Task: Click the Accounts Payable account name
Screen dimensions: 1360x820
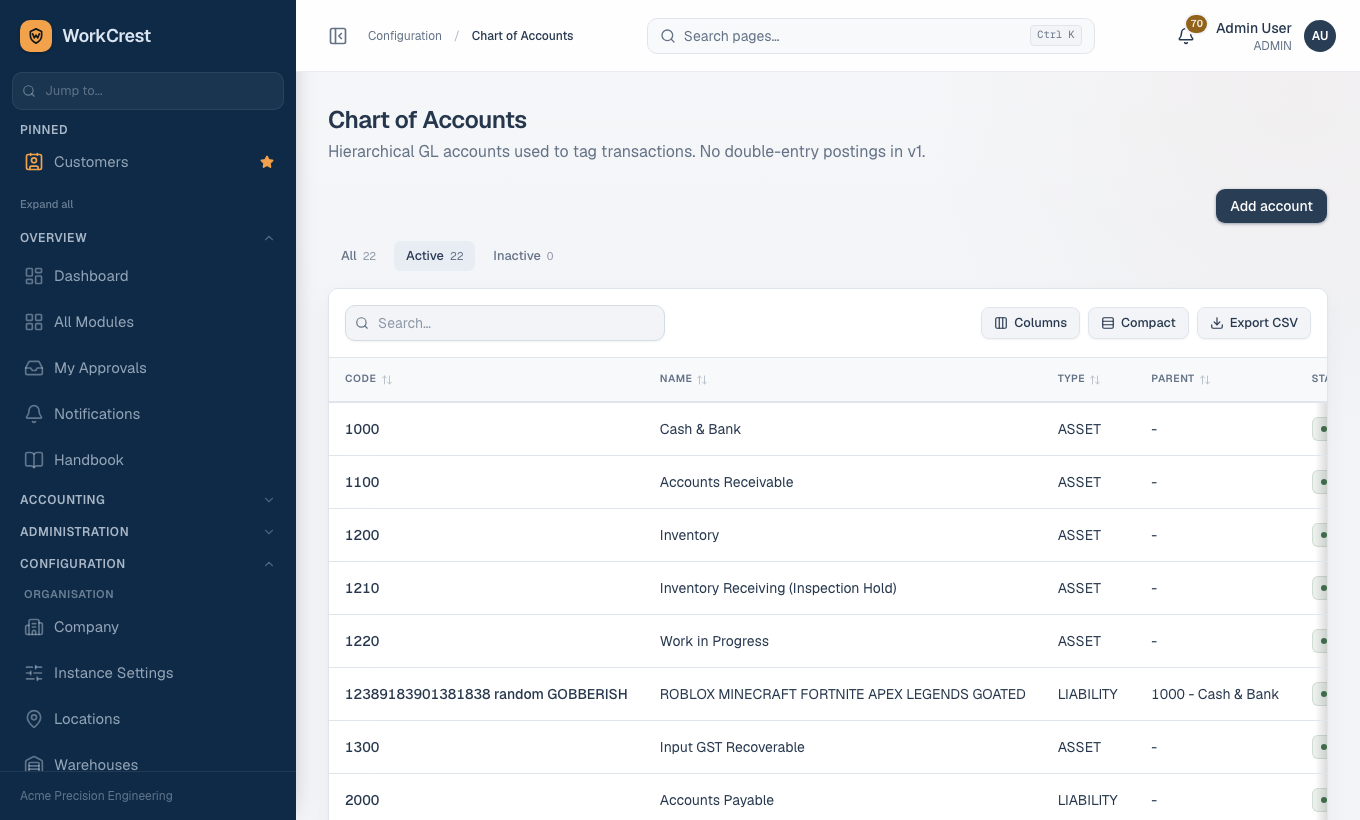Action: [x=717, y=800]
